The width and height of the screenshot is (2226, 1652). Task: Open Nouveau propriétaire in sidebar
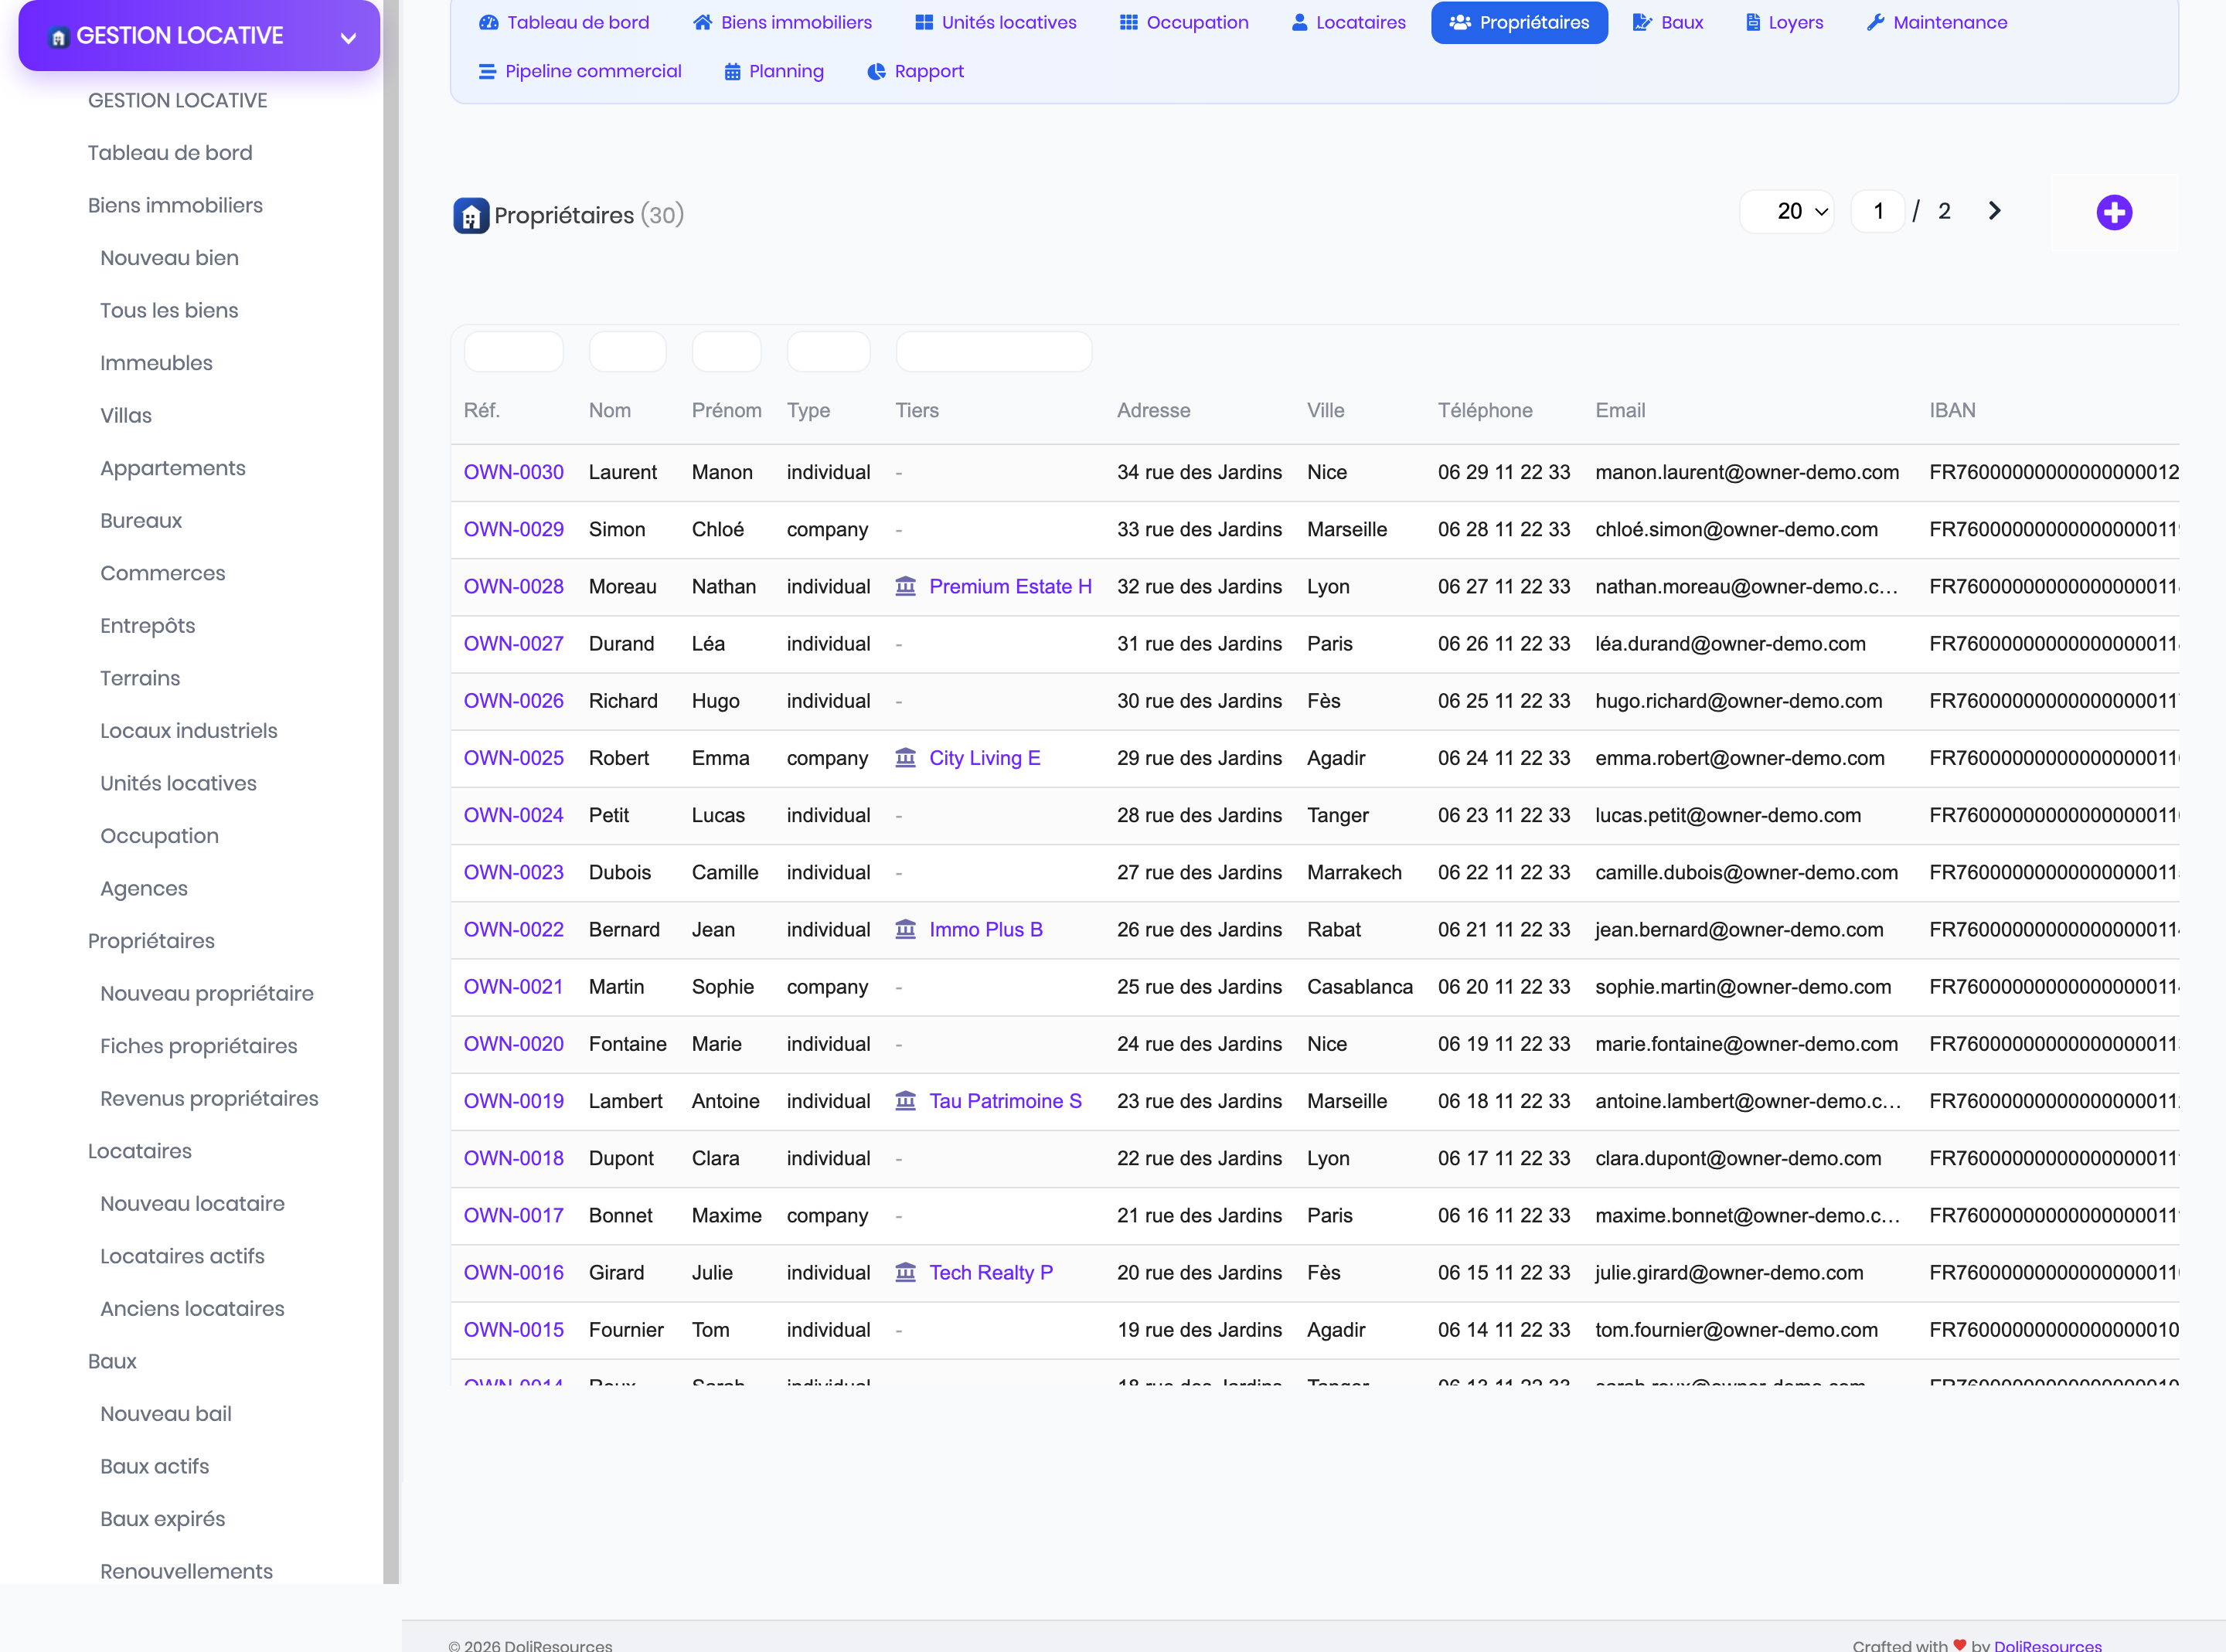click(207, 993)
